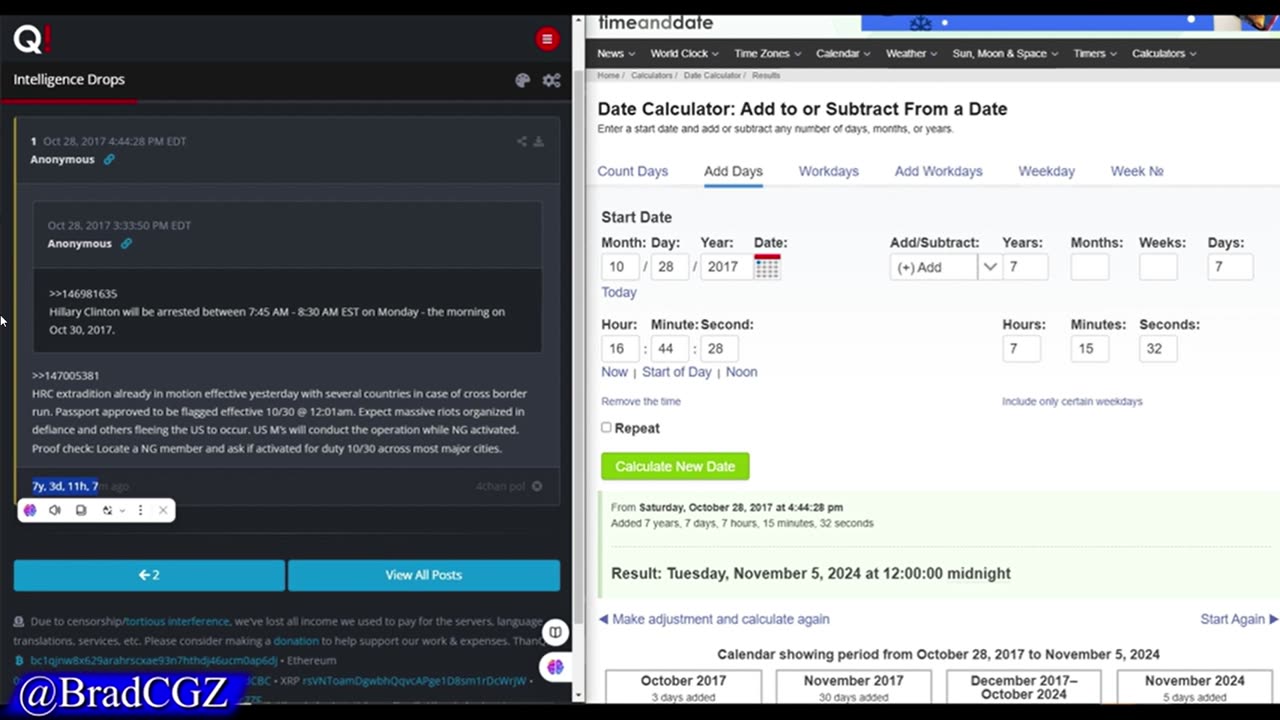
Task: Expand the News menu
Action: coord(616,54)
